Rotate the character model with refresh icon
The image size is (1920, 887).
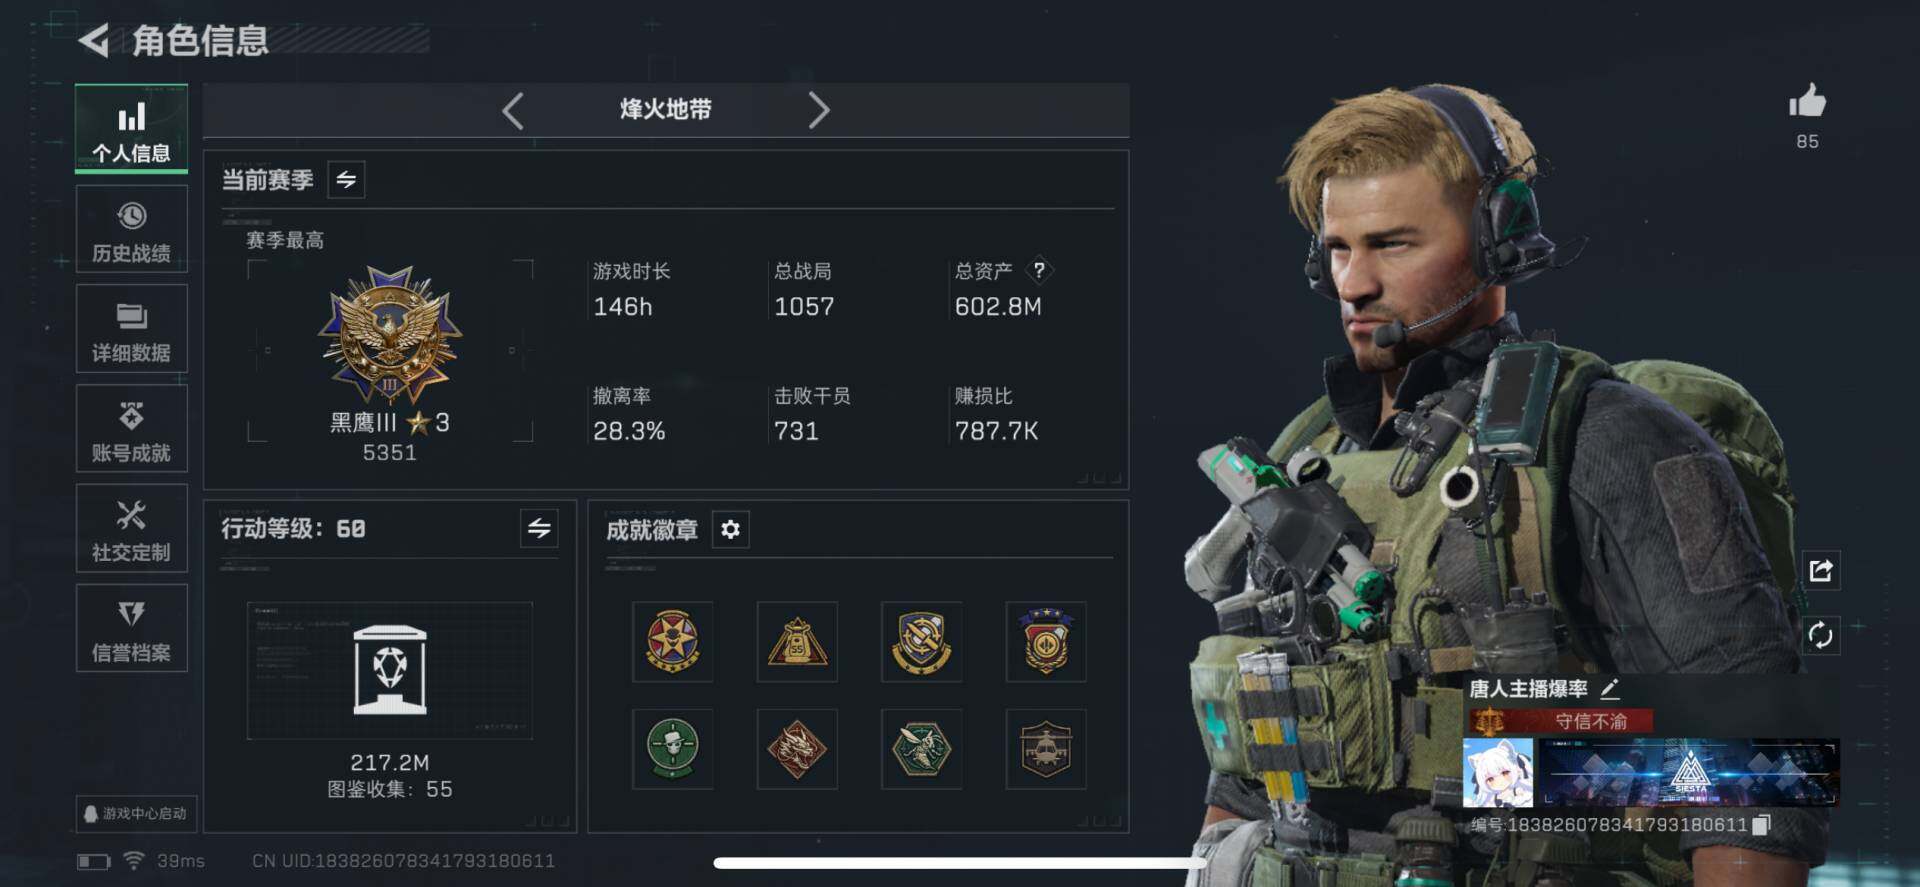(x=1820, y=635)
